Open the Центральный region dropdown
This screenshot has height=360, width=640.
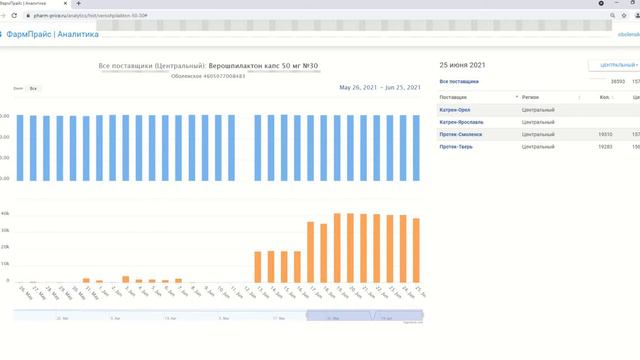click(616, 65)
